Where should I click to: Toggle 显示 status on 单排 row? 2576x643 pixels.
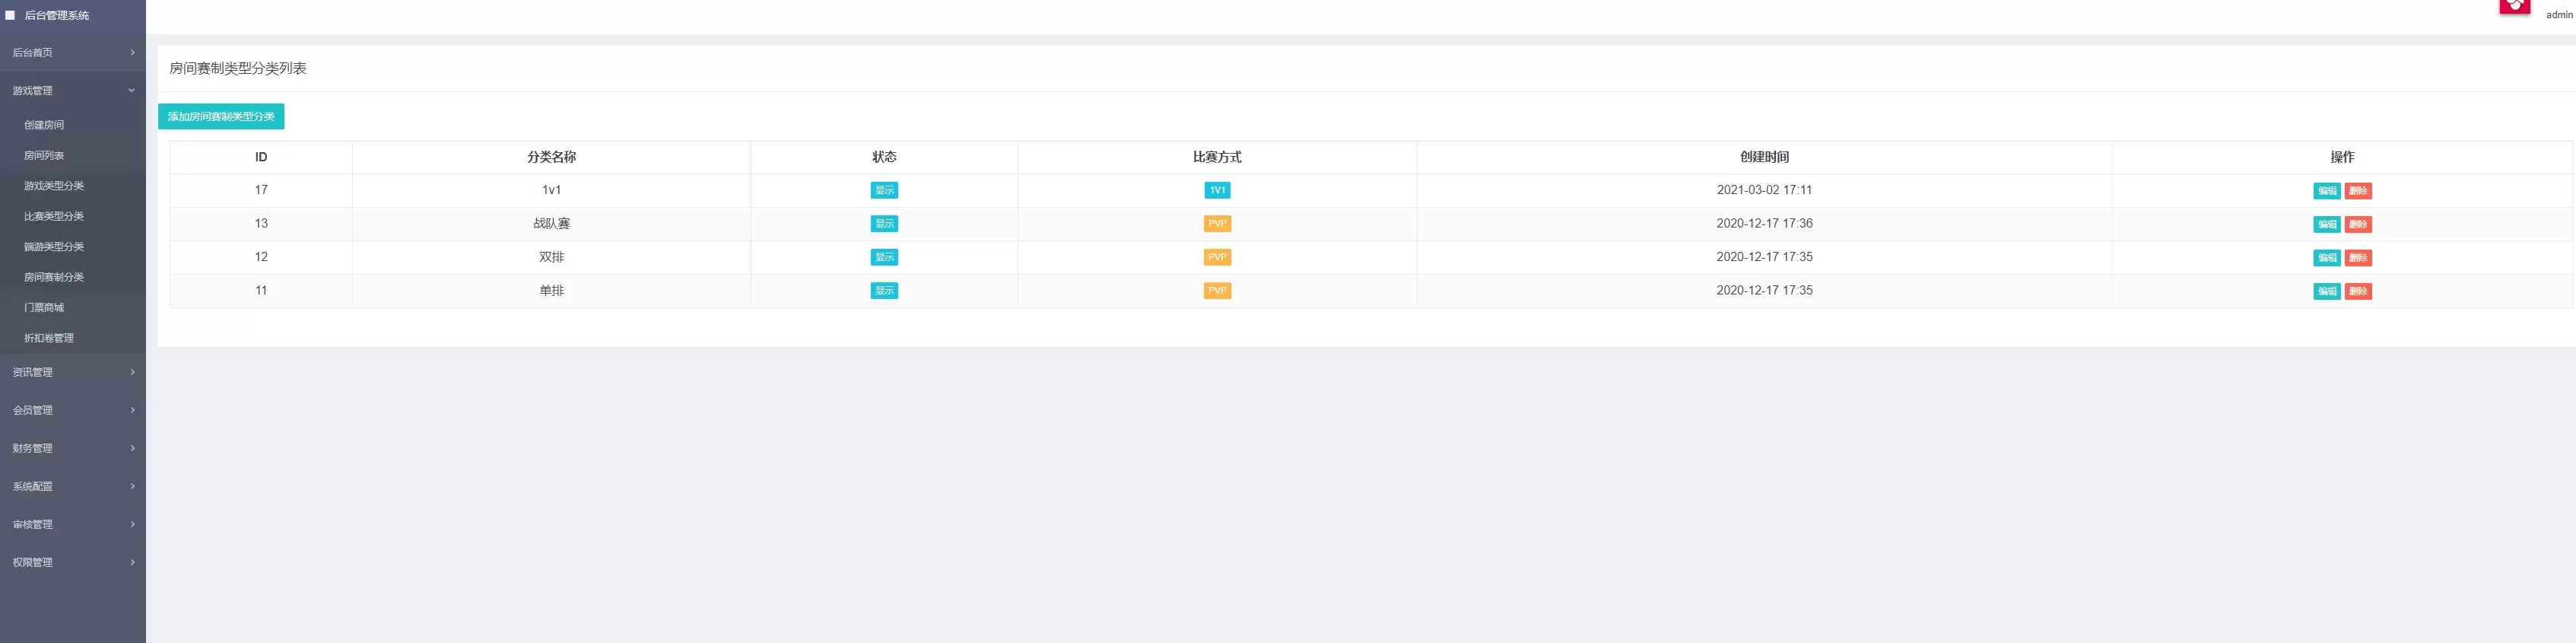coord(884,291)
